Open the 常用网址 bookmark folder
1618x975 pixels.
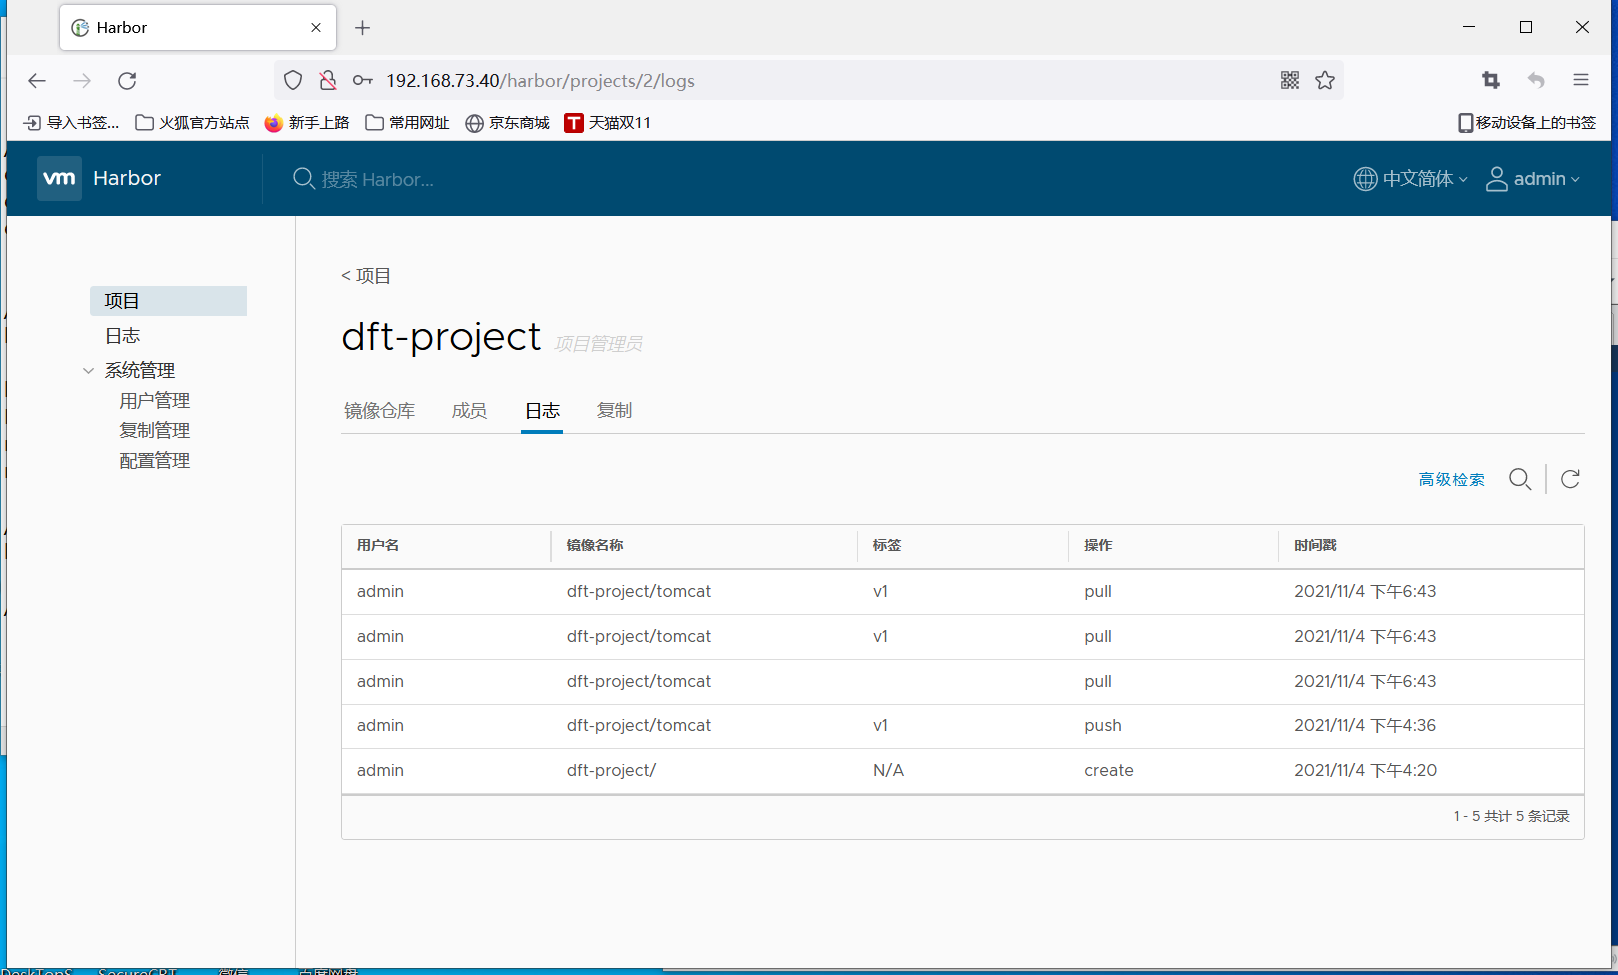[x=407, y=123]
